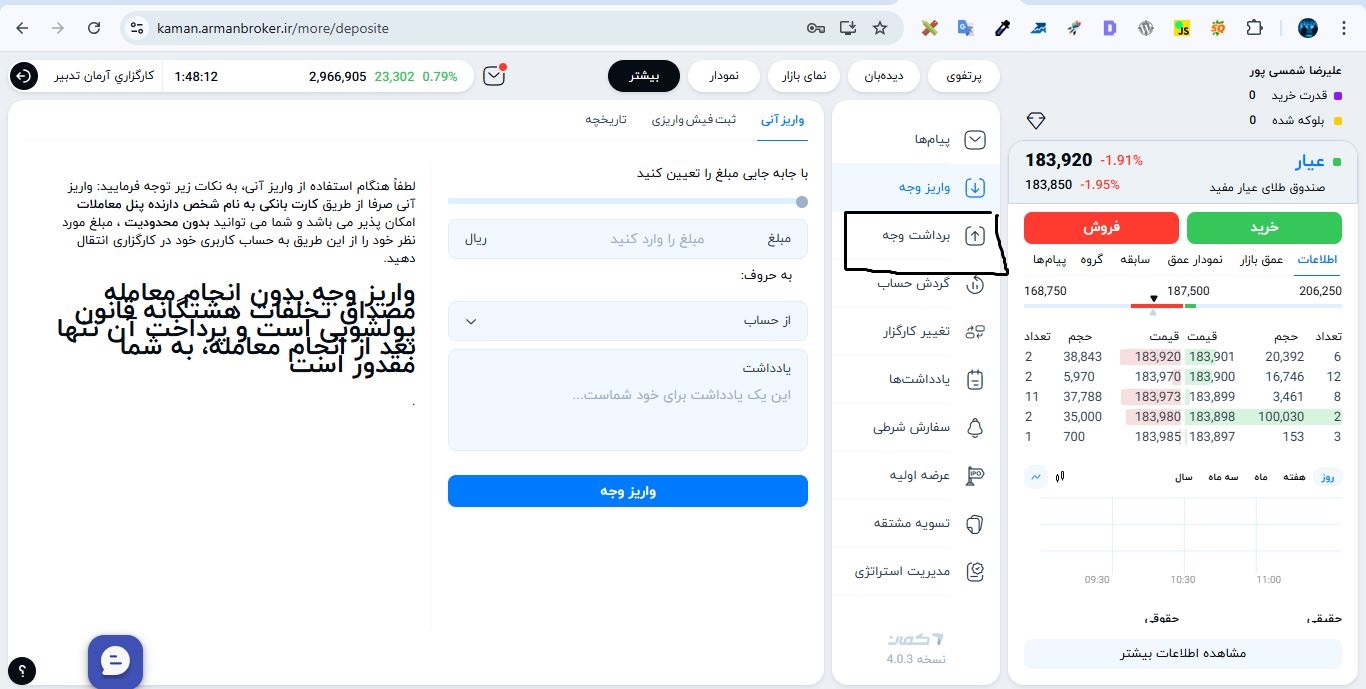Open Chrome extensions puzzle icon

pyautogui.click(x=1255, y=28)
